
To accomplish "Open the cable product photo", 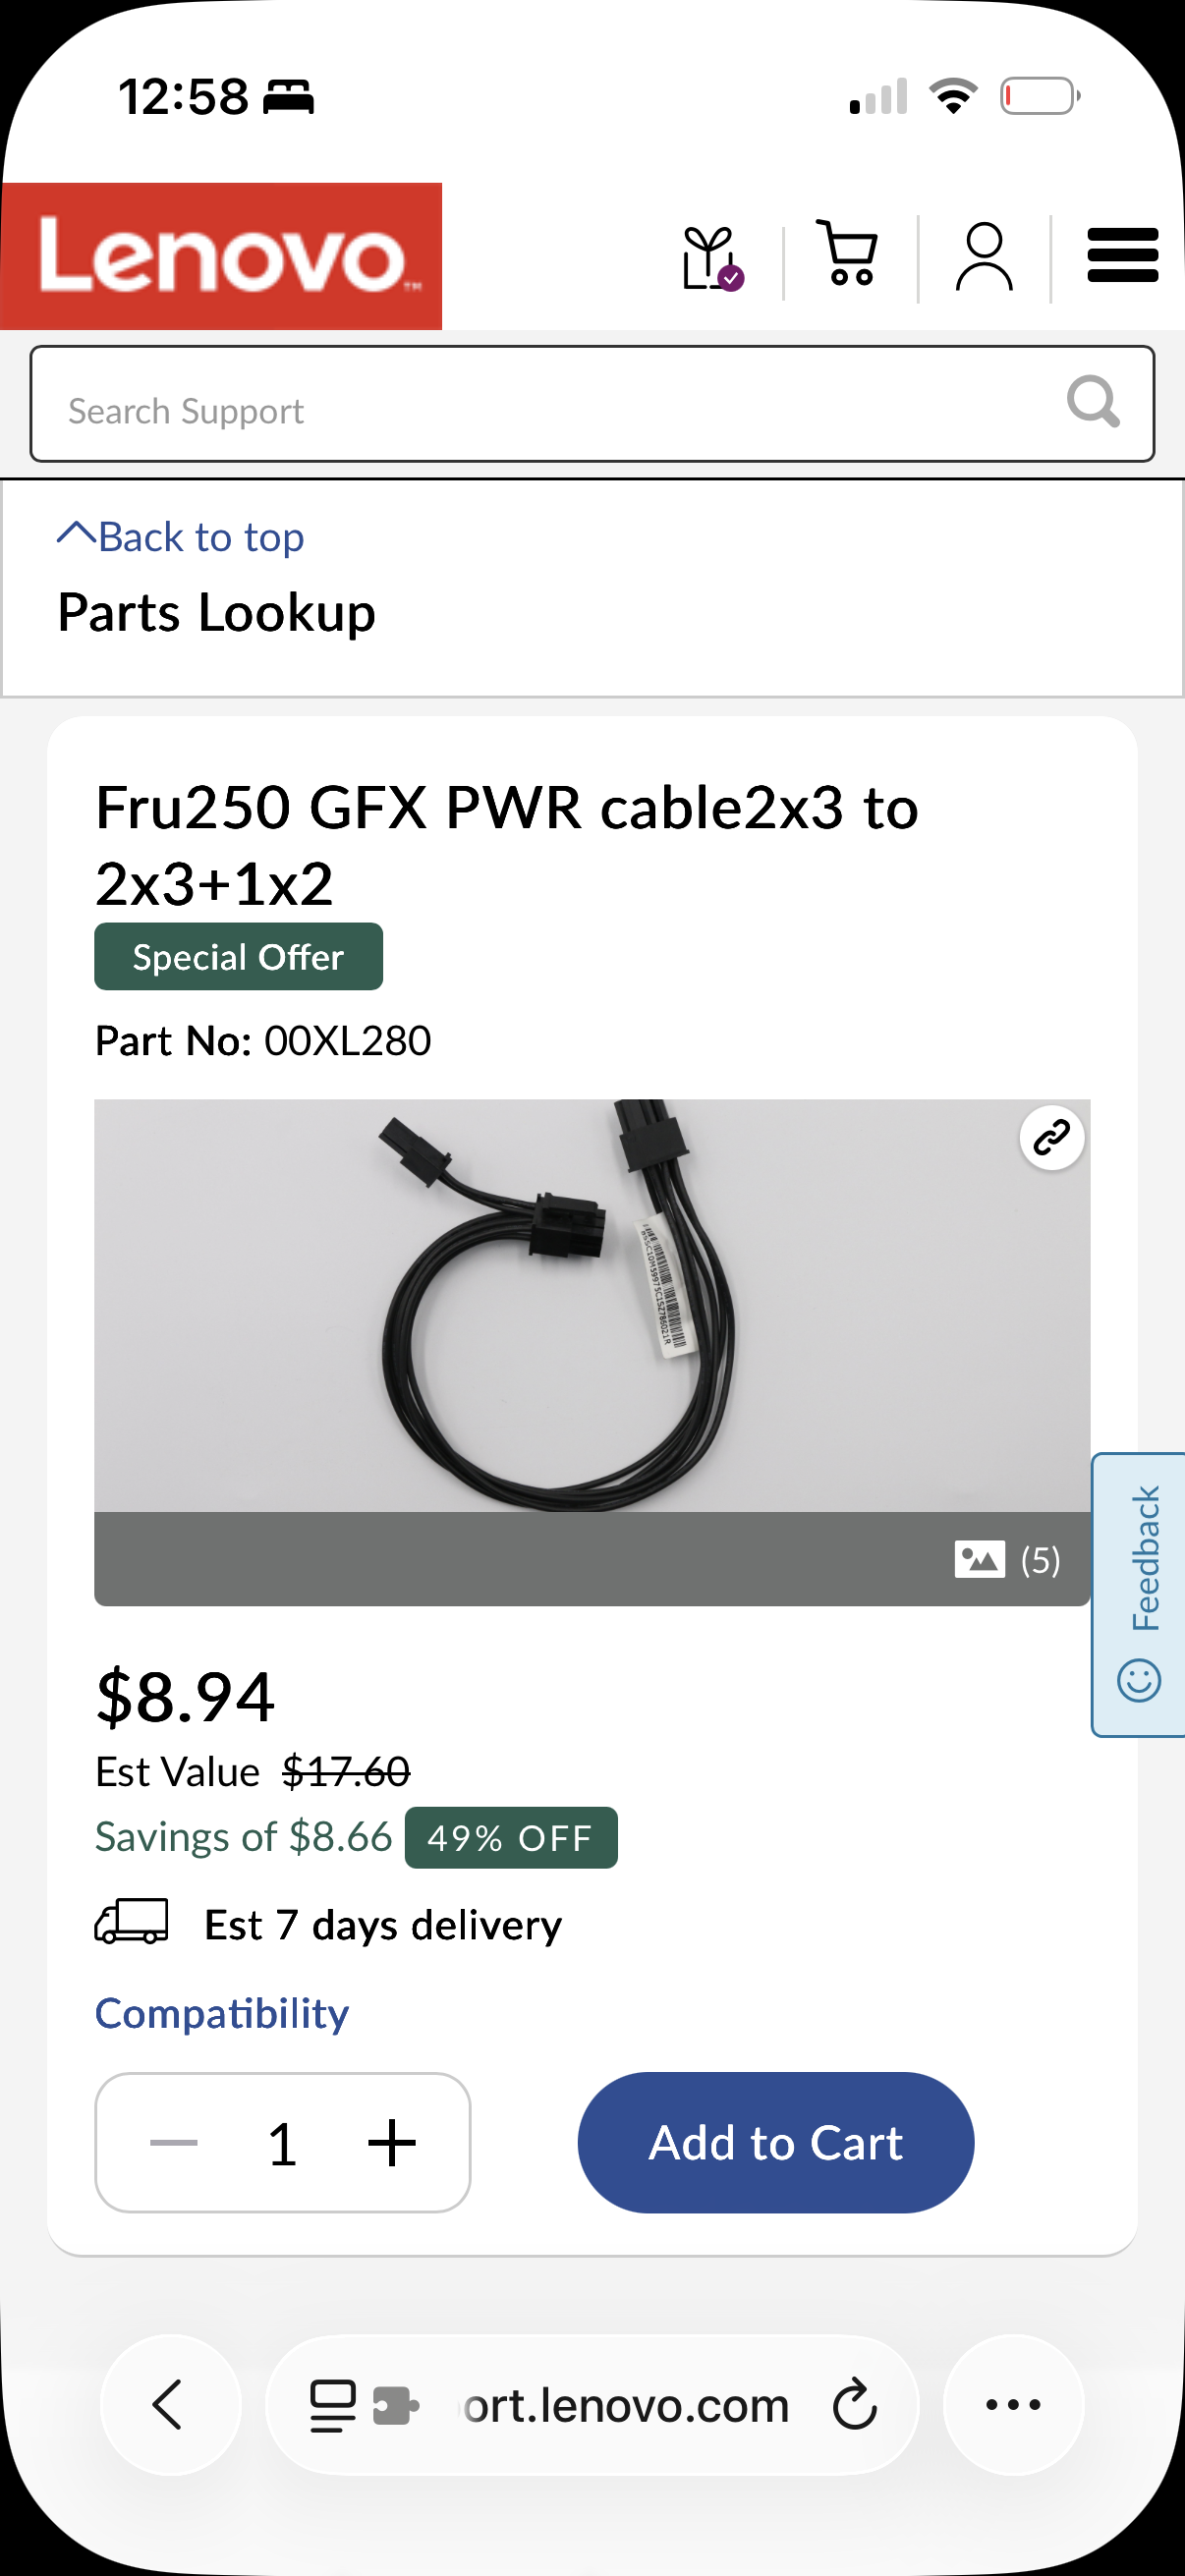I will [592, 1305].
